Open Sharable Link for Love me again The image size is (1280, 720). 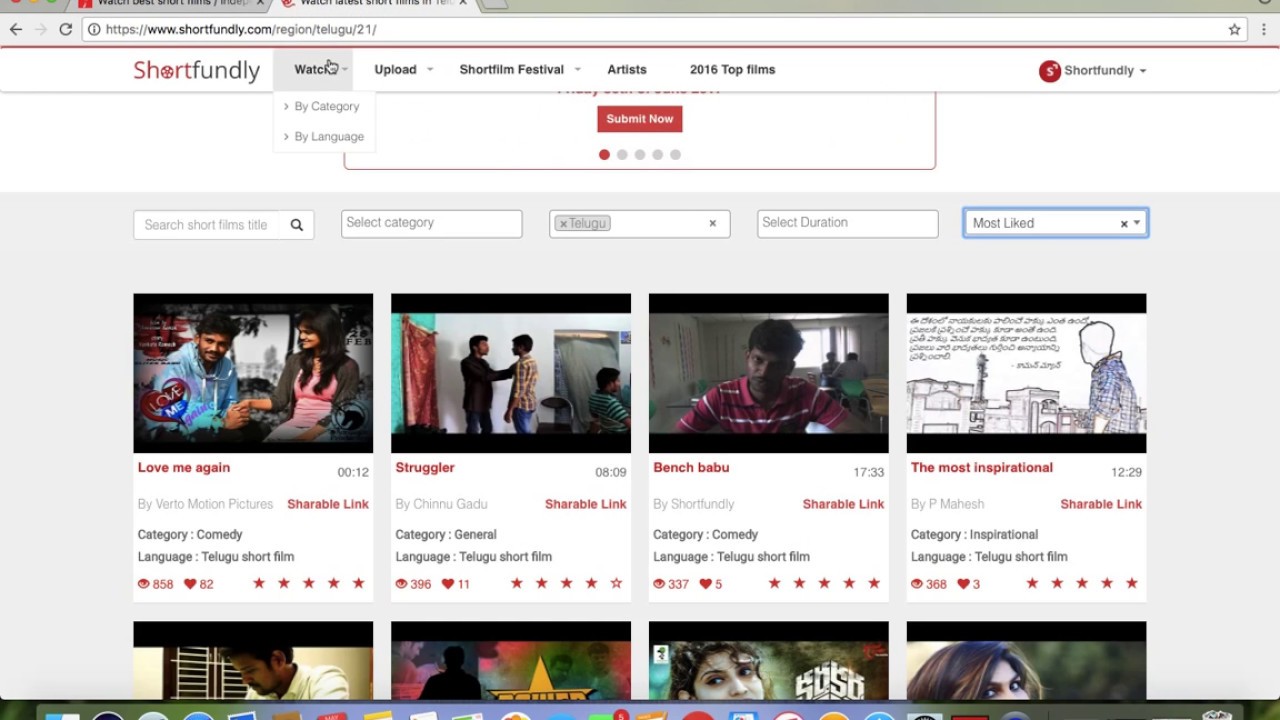pos(328,505)
